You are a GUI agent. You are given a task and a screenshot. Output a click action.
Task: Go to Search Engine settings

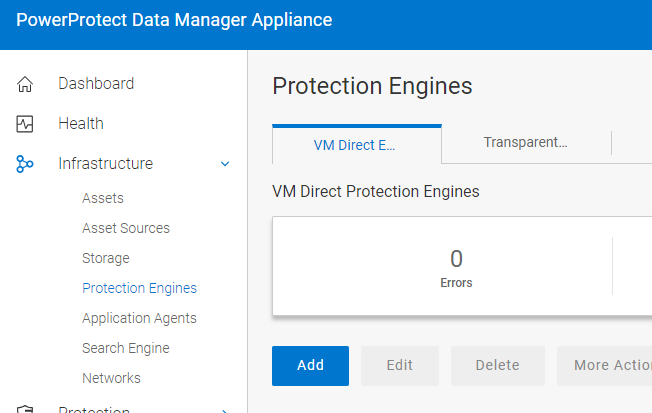pyautogui.click(x=126, y=348)
